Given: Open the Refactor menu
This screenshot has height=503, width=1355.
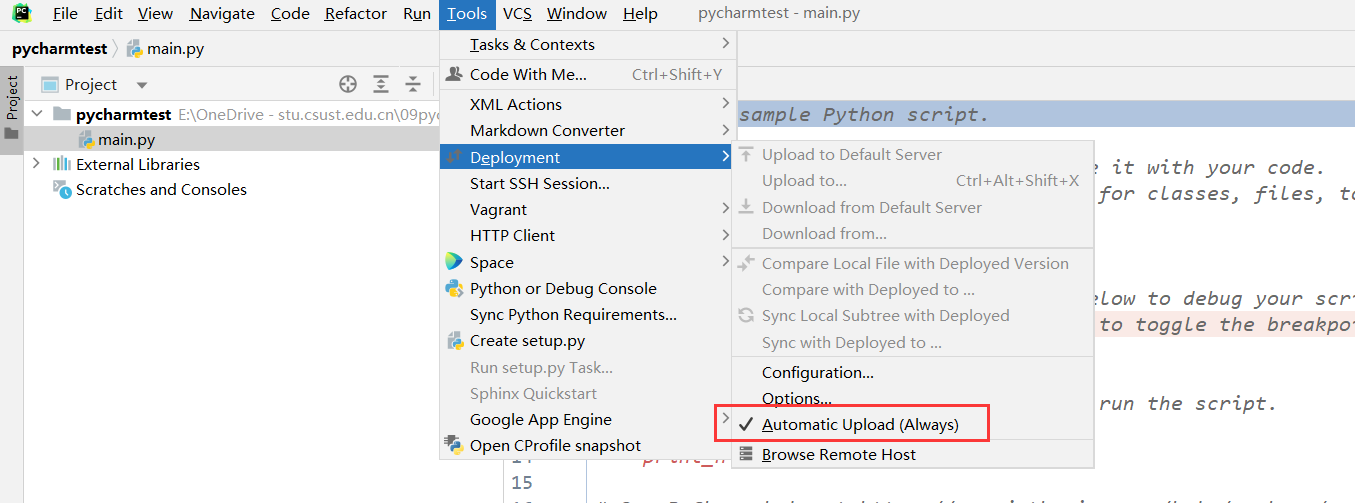Looking at the screenshot, I should pos(355,13).
